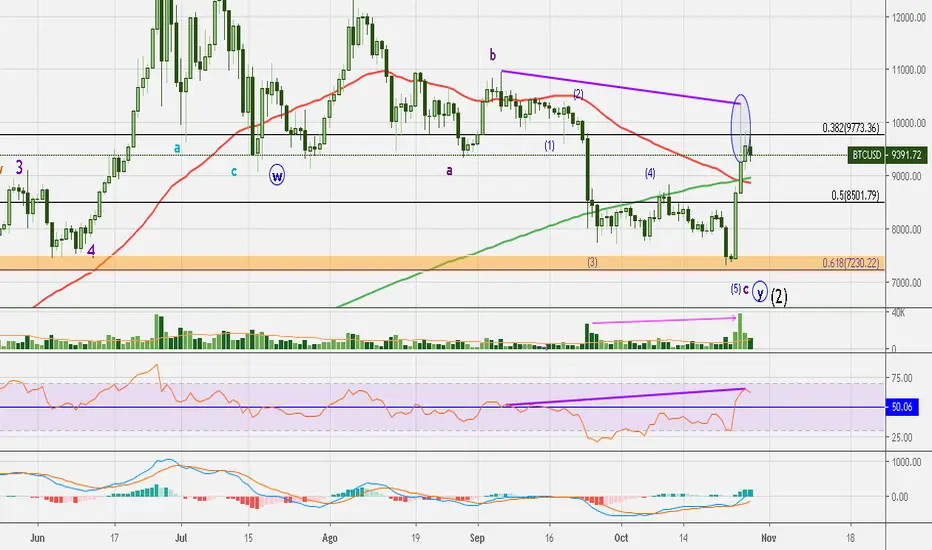Click the 0.00 MACD axis label
Viewport: 932px width, 550px height.
click(900, 497)
